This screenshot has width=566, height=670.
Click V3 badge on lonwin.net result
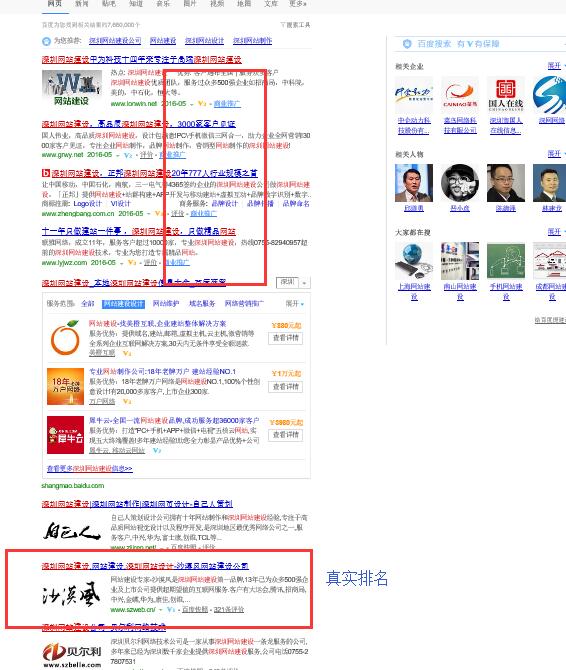(x=202, y=104)
